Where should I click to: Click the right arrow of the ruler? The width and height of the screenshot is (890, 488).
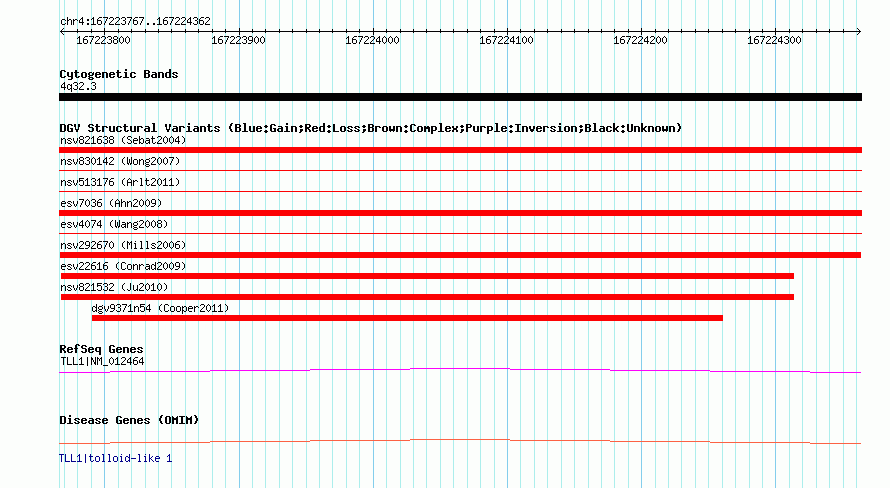point(859,31)
